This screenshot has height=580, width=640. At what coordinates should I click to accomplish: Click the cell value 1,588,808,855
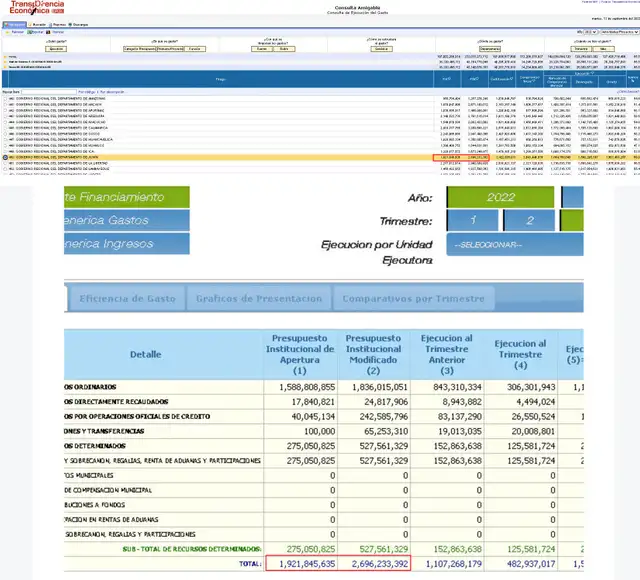(x=307, y=387)
